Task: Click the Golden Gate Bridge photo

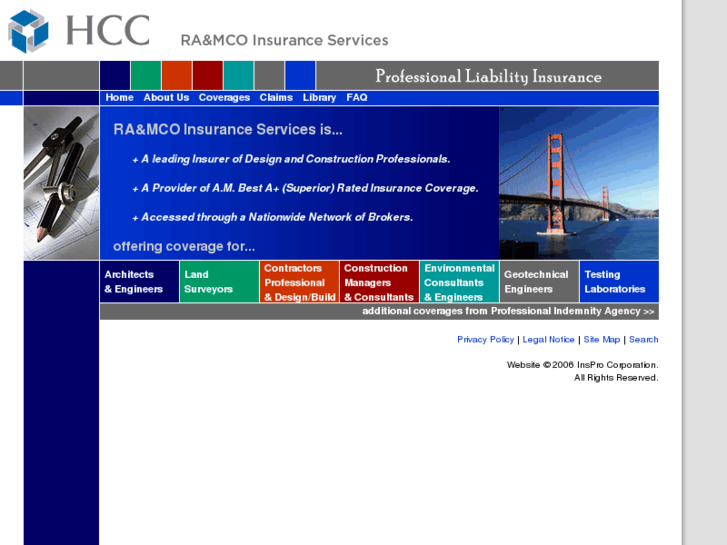Action: click(579, 183)
